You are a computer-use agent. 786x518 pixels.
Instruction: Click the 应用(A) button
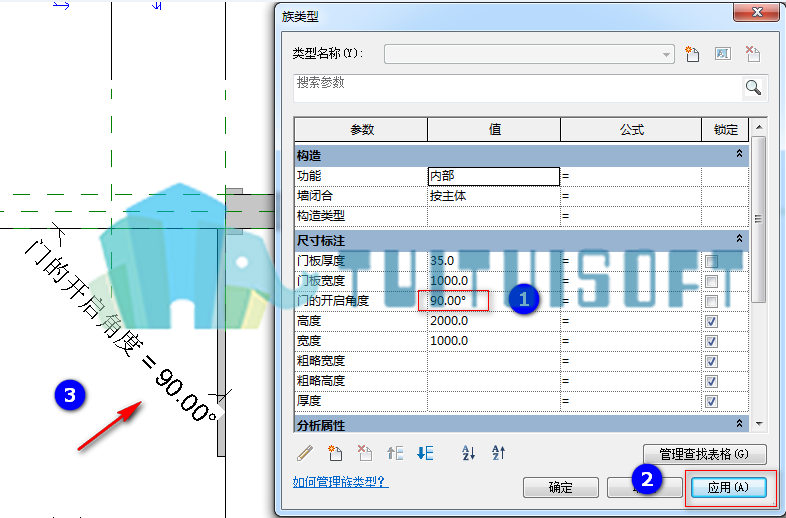(728, 487)
